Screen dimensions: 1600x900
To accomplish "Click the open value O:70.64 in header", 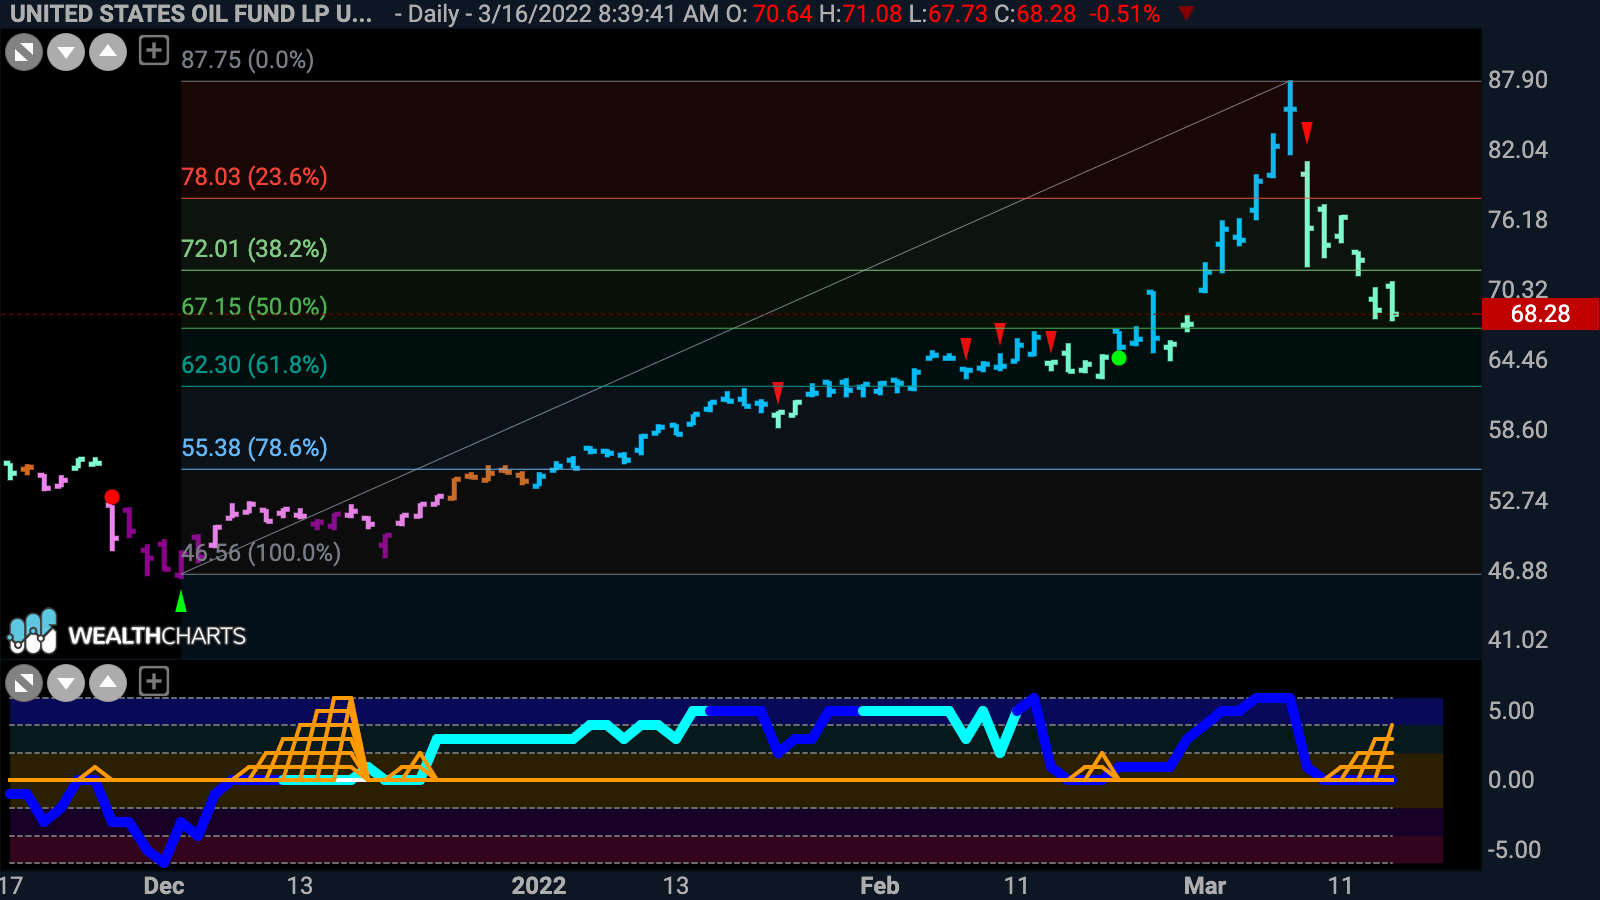I will pyautogui.click(x=769, y=14).
